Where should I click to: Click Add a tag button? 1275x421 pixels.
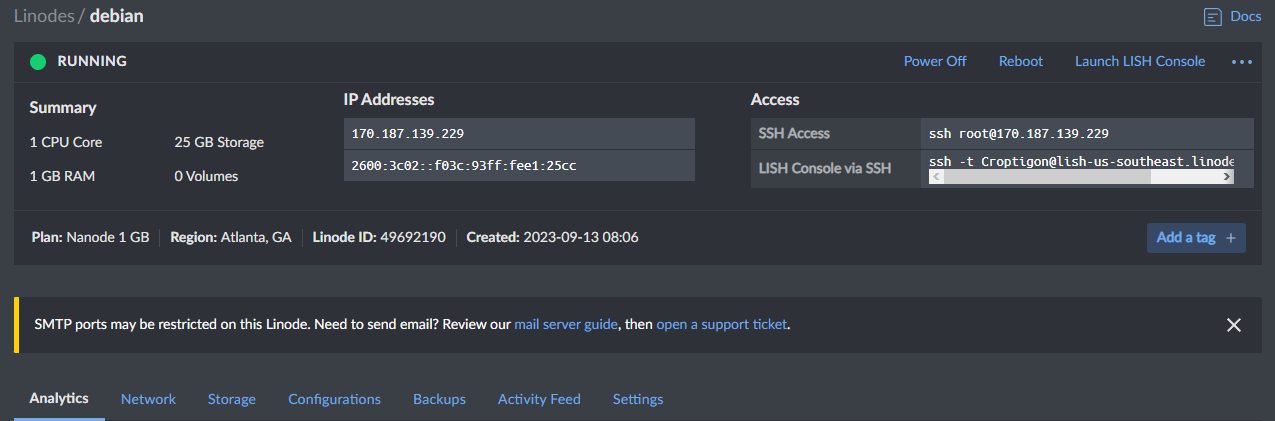tap(1196, 238)
